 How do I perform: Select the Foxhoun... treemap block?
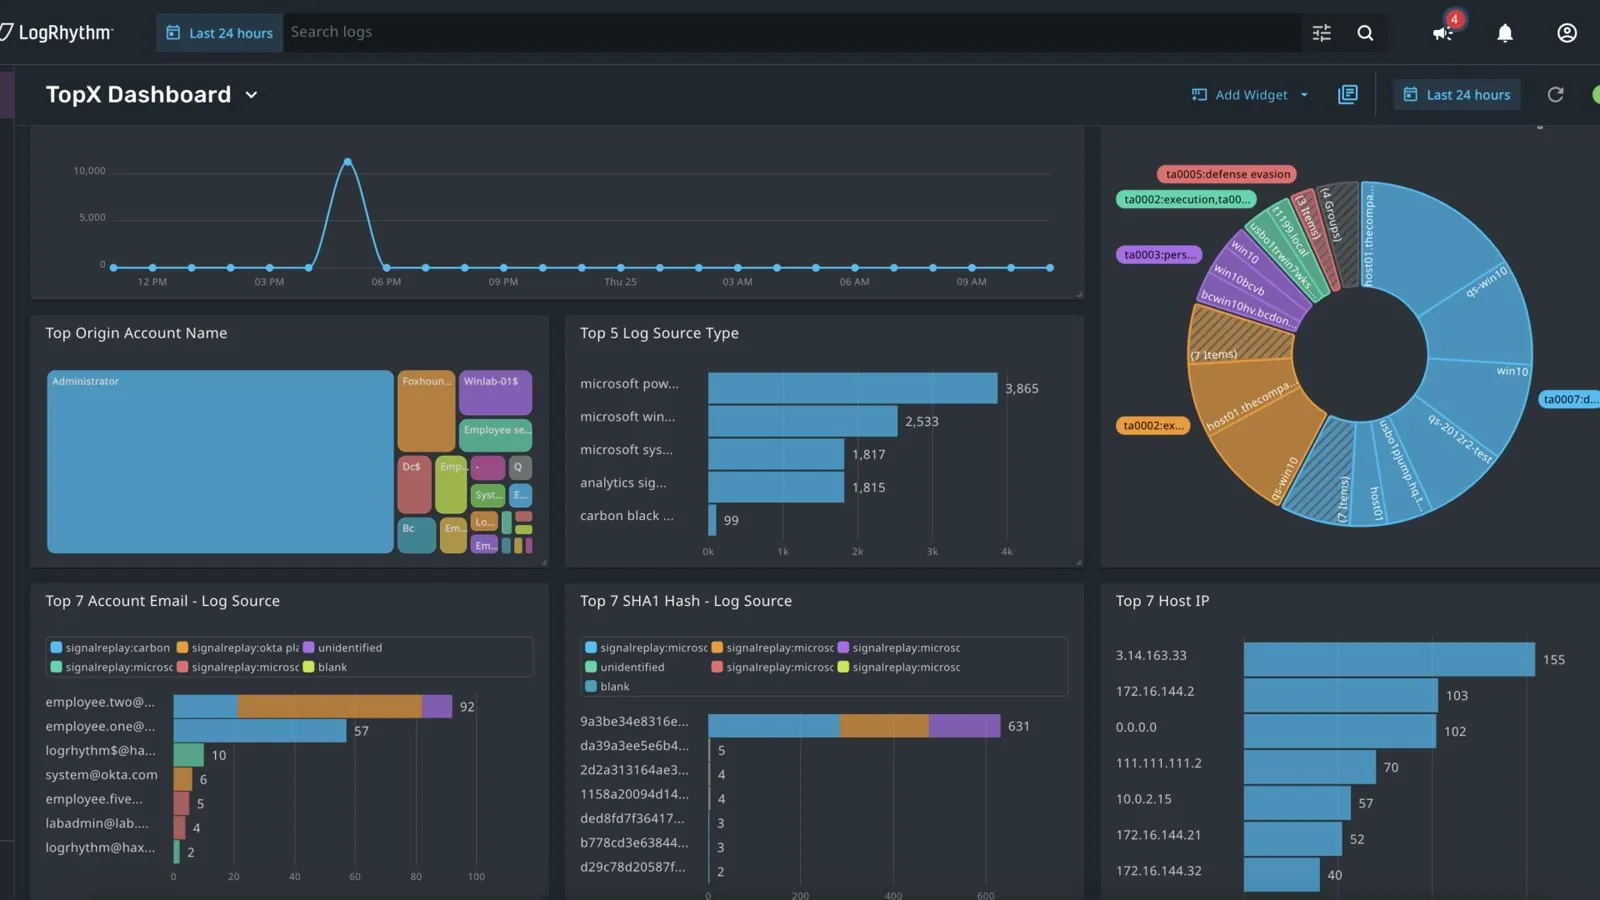[426, 411]
